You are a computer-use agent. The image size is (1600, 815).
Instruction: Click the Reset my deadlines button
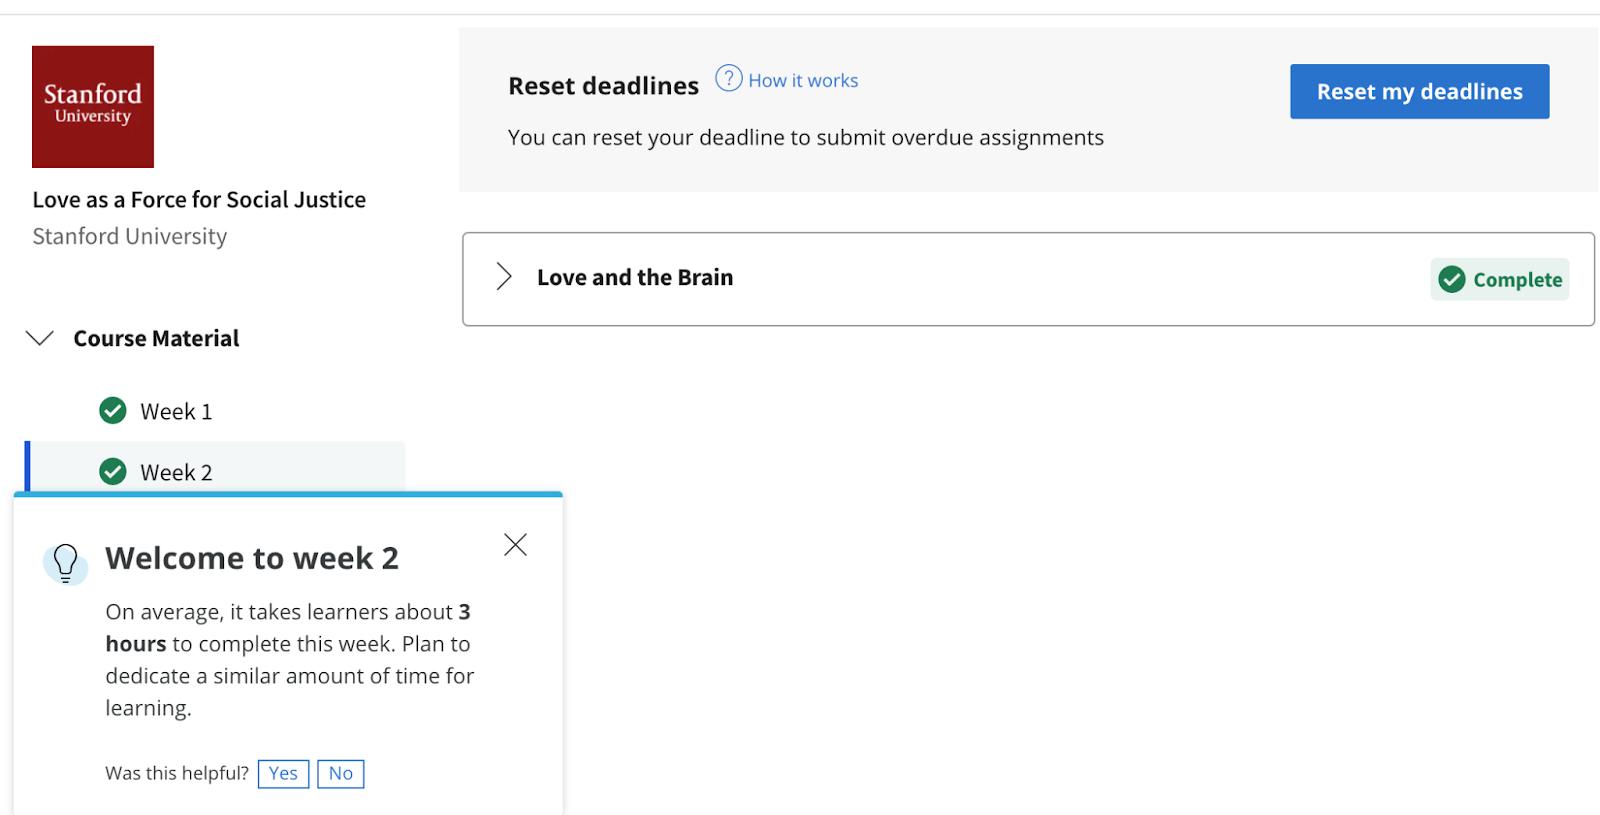point(1419,91)
